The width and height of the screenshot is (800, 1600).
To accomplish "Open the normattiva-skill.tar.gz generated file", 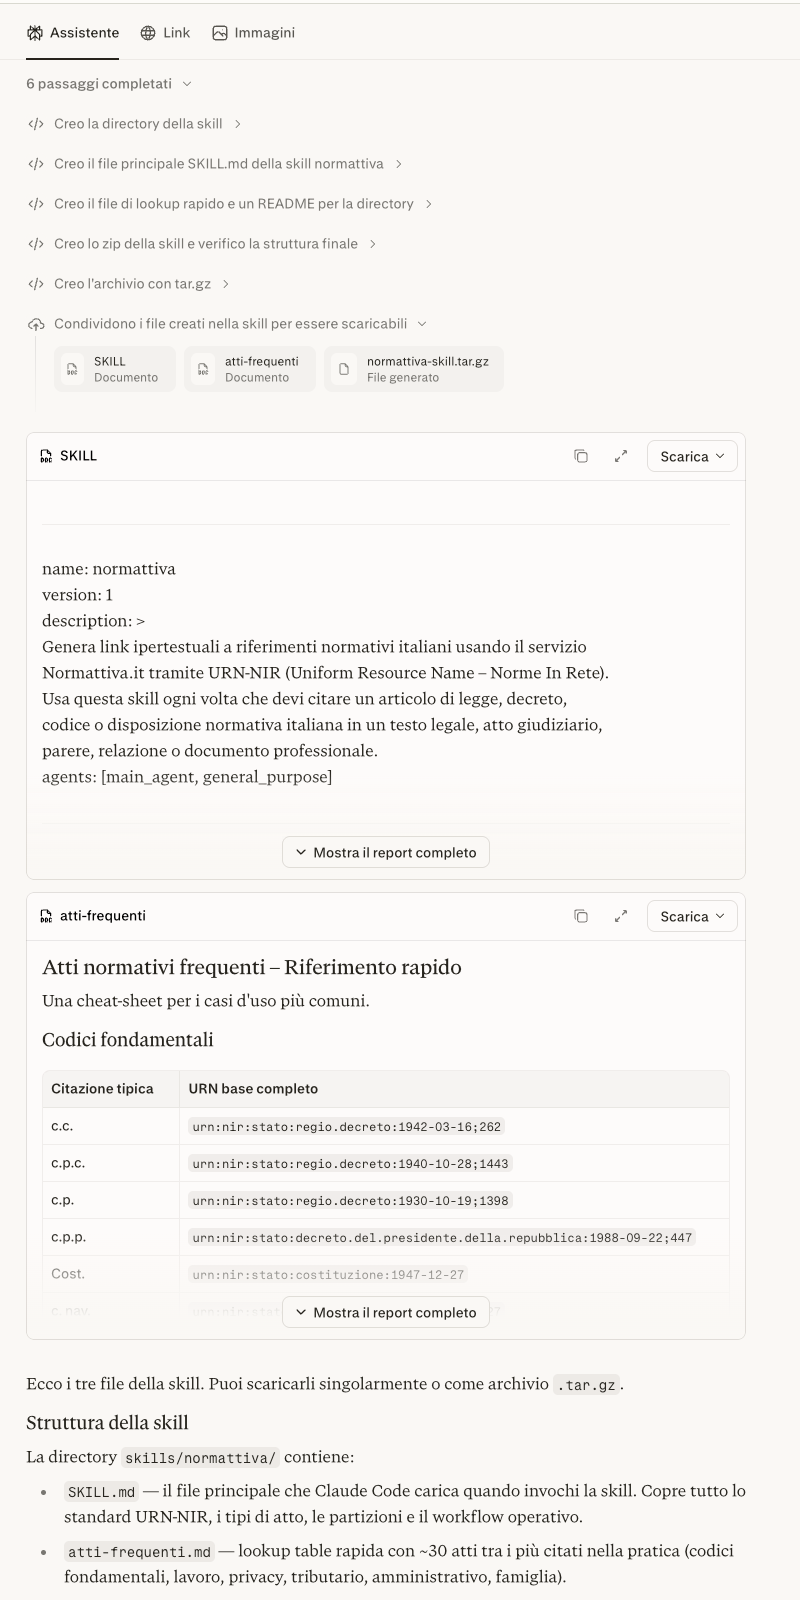I will [x=414, y=369].
